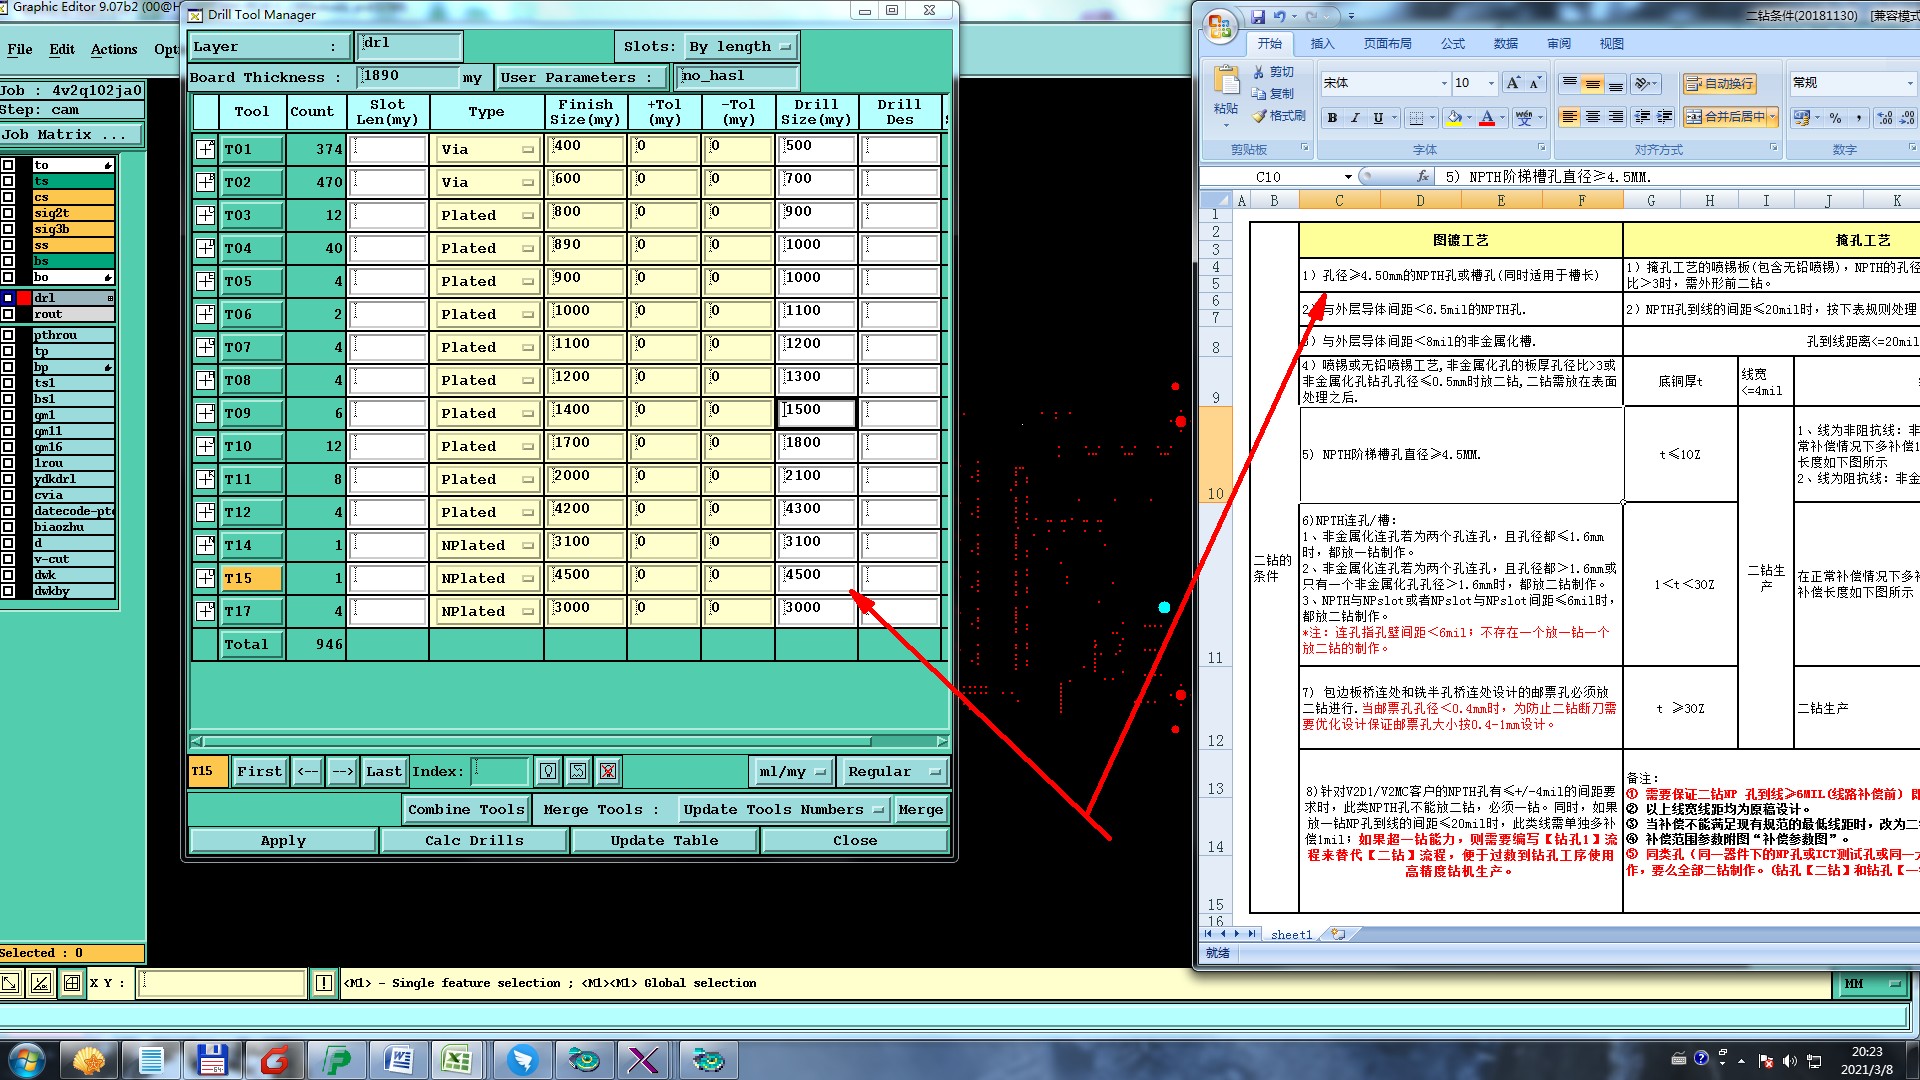Click the center text alignment icon
Viewport: 1920px width, 1080px height.
point(1593,118)
